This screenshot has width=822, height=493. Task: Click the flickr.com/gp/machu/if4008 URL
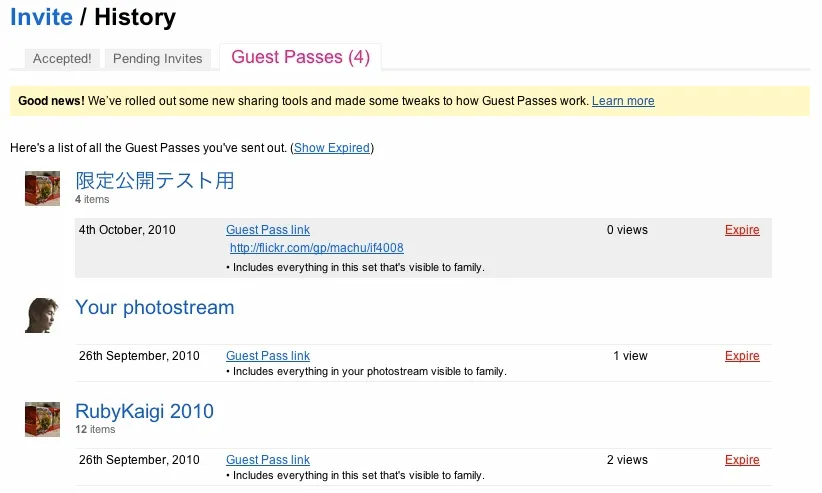(316, 248)
